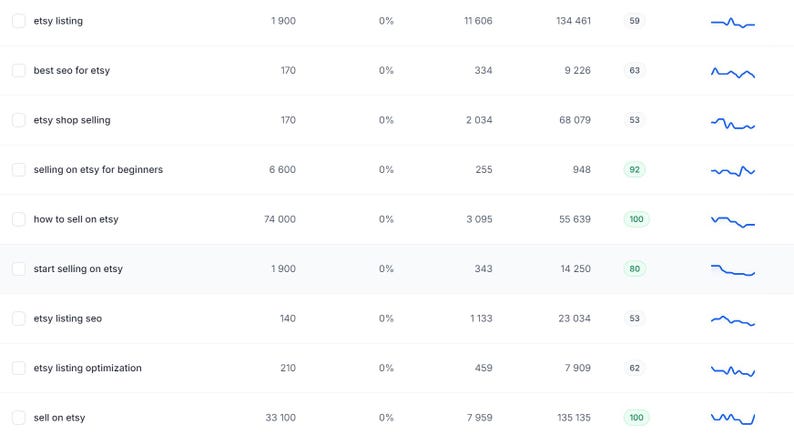Click the 80 score badge
This screenshot has width=794, height=435.
click(x=634, y=269)
